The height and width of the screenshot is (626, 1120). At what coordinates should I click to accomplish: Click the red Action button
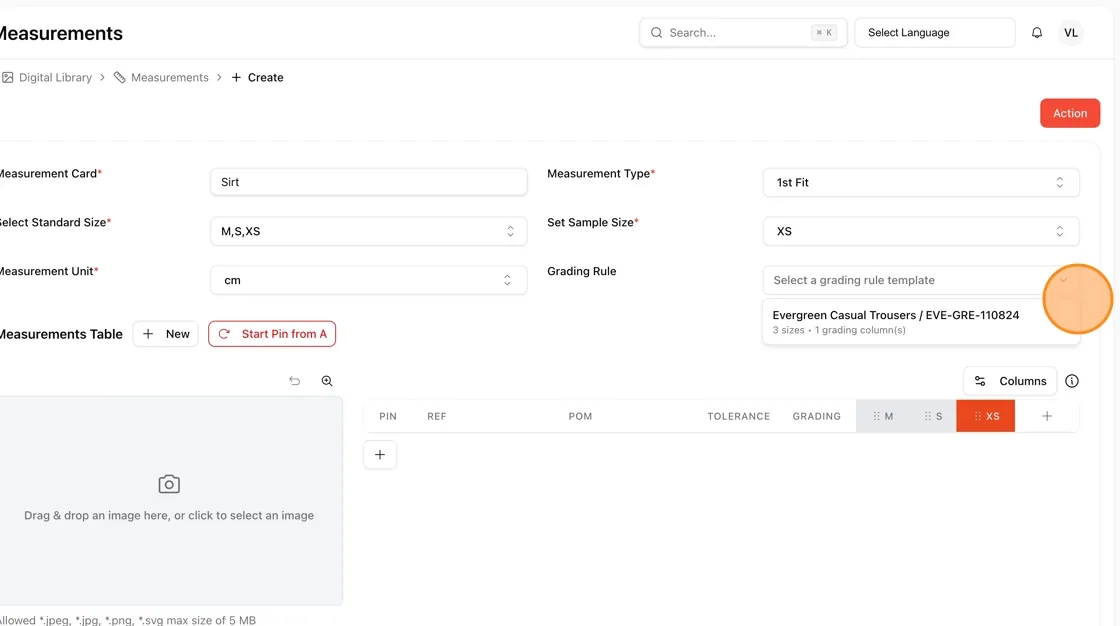(1070, 113)
